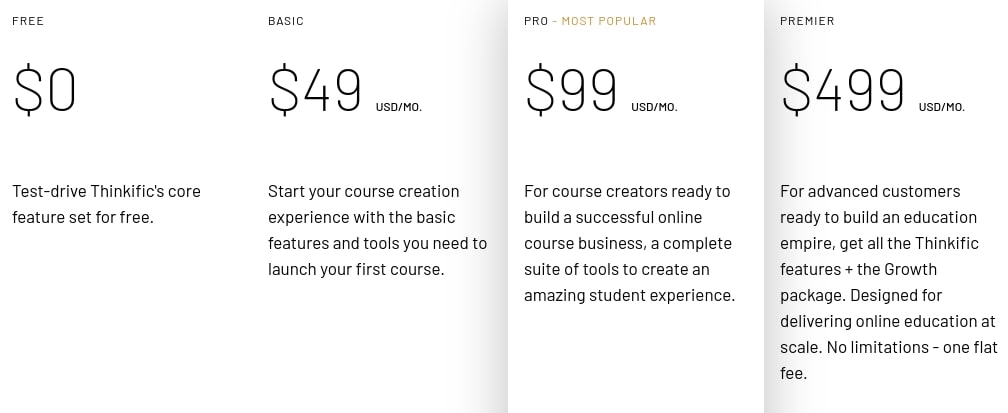Click the FREE plan heading
The height and width of the screenshot is (413, 1008).
coord(27,21)
